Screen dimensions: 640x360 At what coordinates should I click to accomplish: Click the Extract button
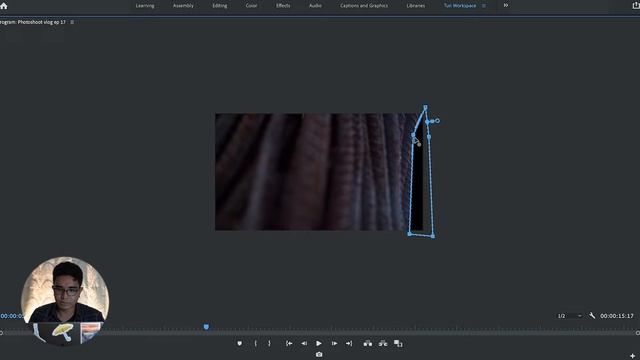tap(383, 344)
